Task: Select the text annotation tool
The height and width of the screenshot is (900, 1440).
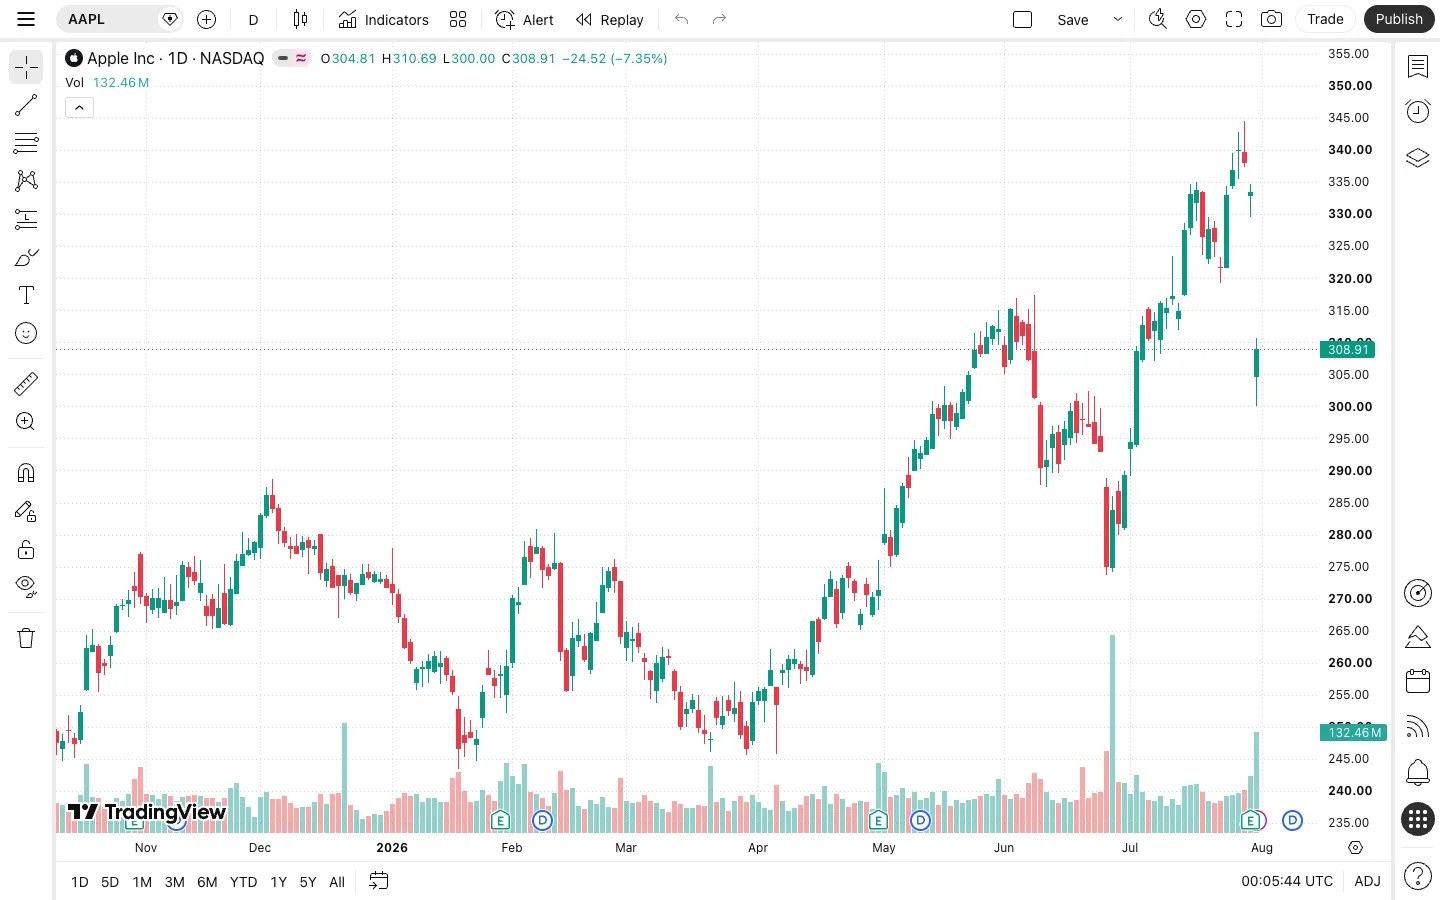Action: pos(26,295)
